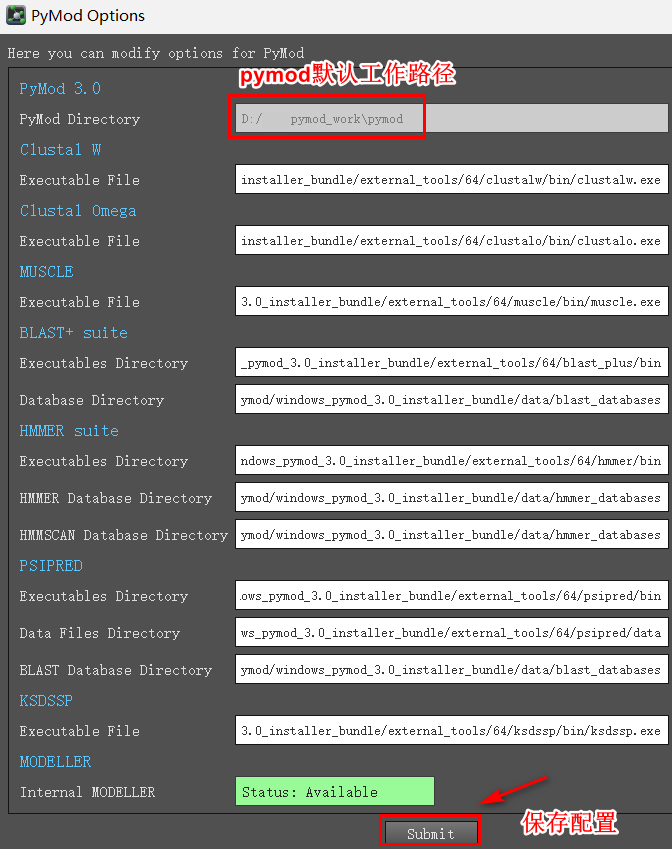Click the PyMod app icon in title bar
Screen dimensions: 672x849
tap(16, 15)
